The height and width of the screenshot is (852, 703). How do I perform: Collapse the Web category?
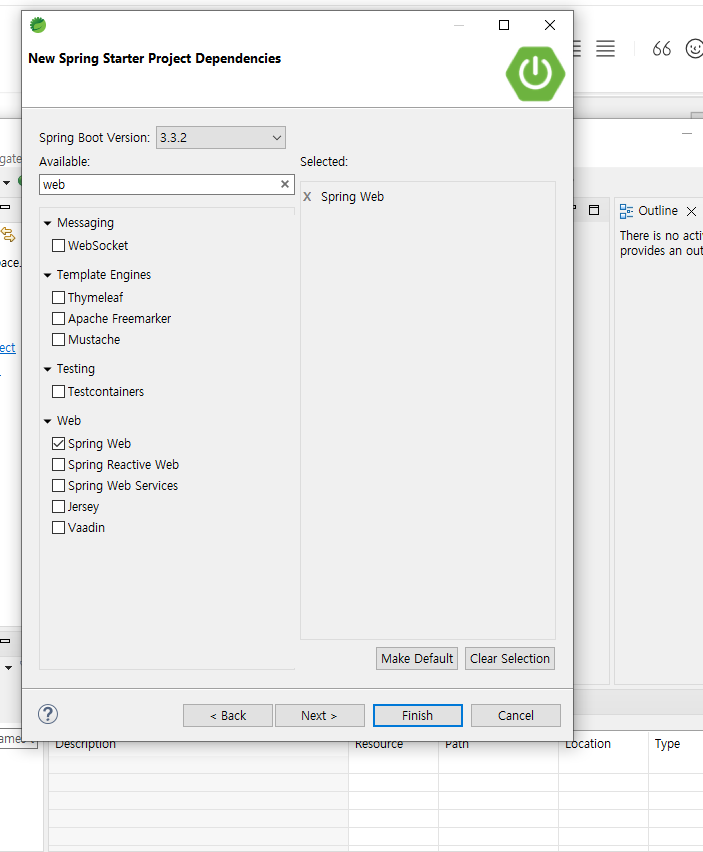(x=48, y=421)
